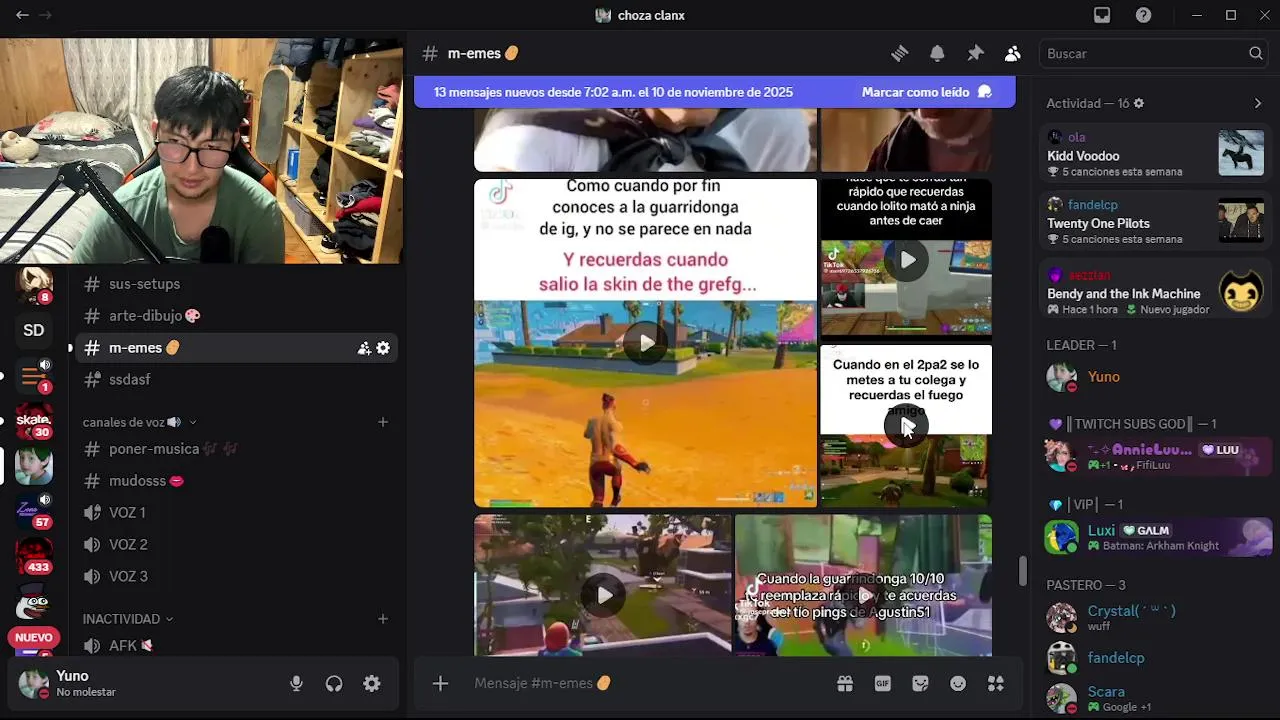
Task: Add channel to canales de voz
Action: 383,422
